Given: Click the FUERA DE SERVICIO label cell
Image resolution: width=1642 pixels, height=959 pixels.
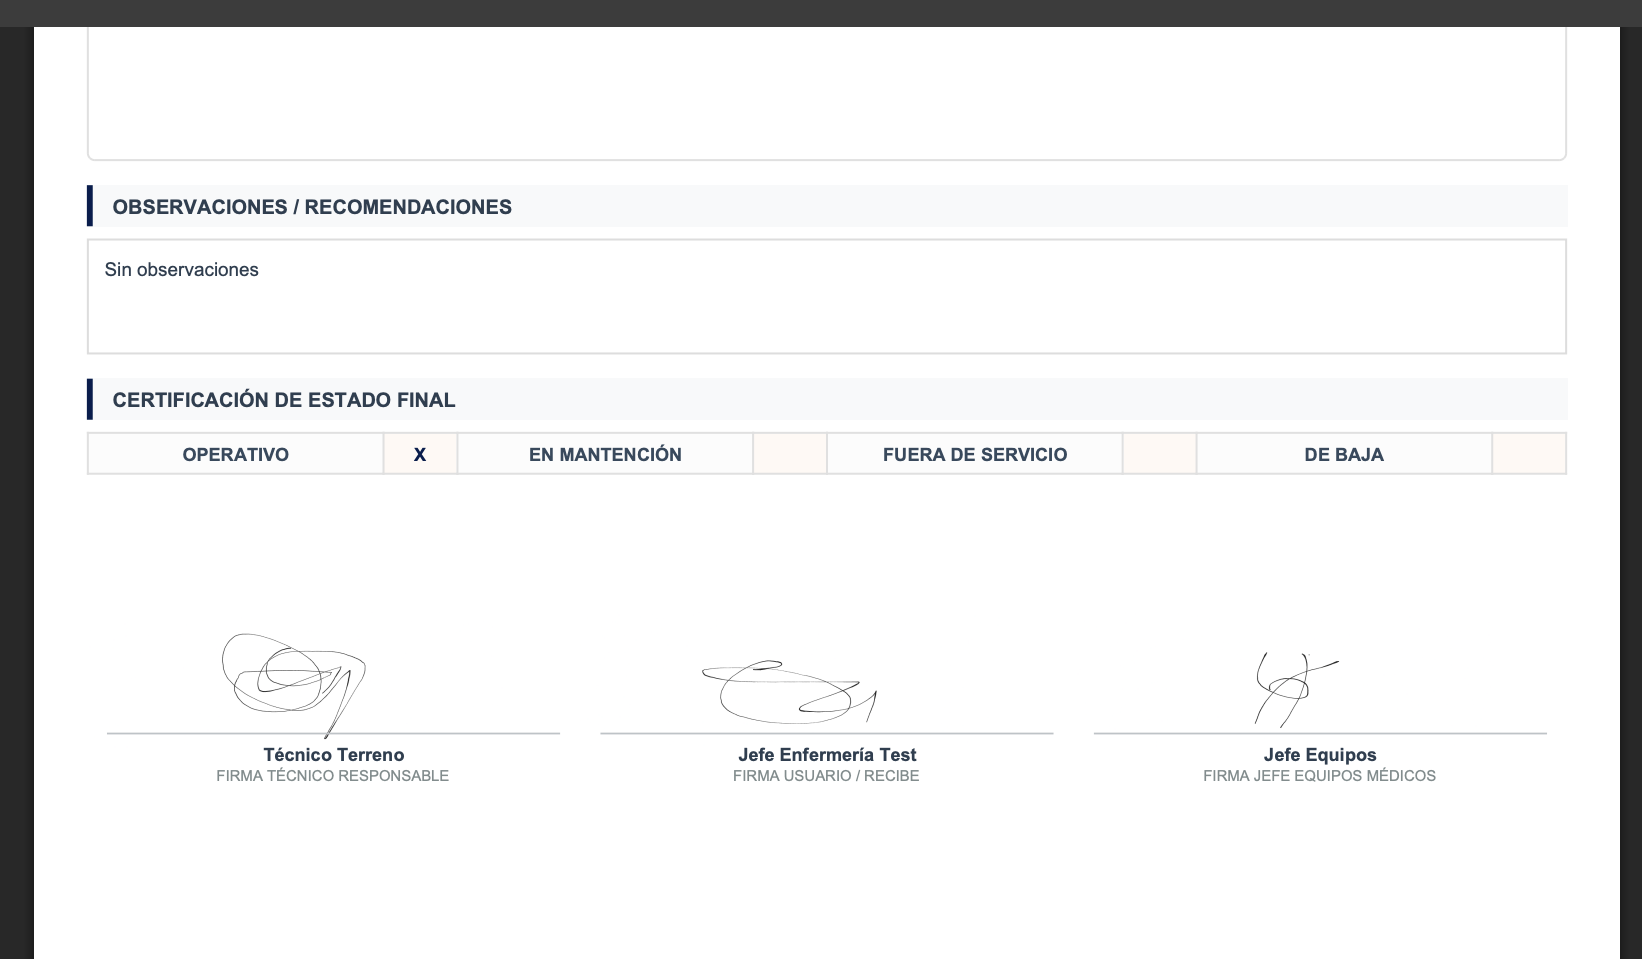Looking at the screenshot, I should point(975,455).
